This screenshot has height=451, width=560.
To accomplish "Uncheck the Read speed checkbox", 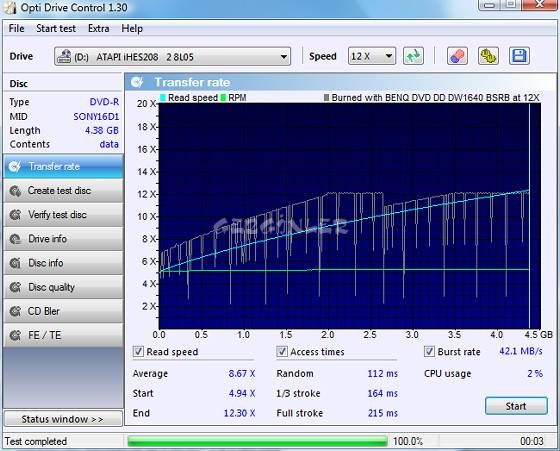I will coord(138,351).
